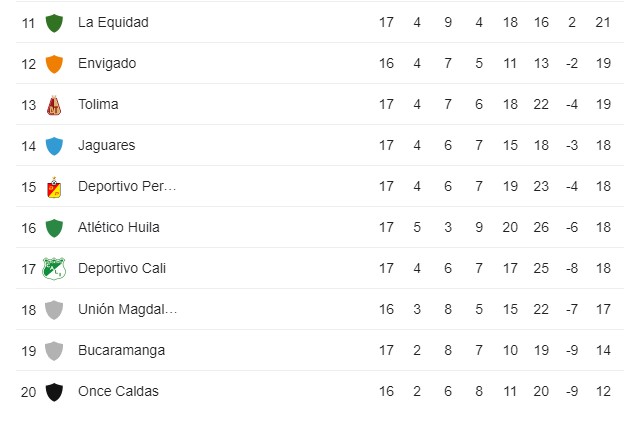624x421 pixels.
Task: Click the Tolima club crest
Action: click(54, 105)
